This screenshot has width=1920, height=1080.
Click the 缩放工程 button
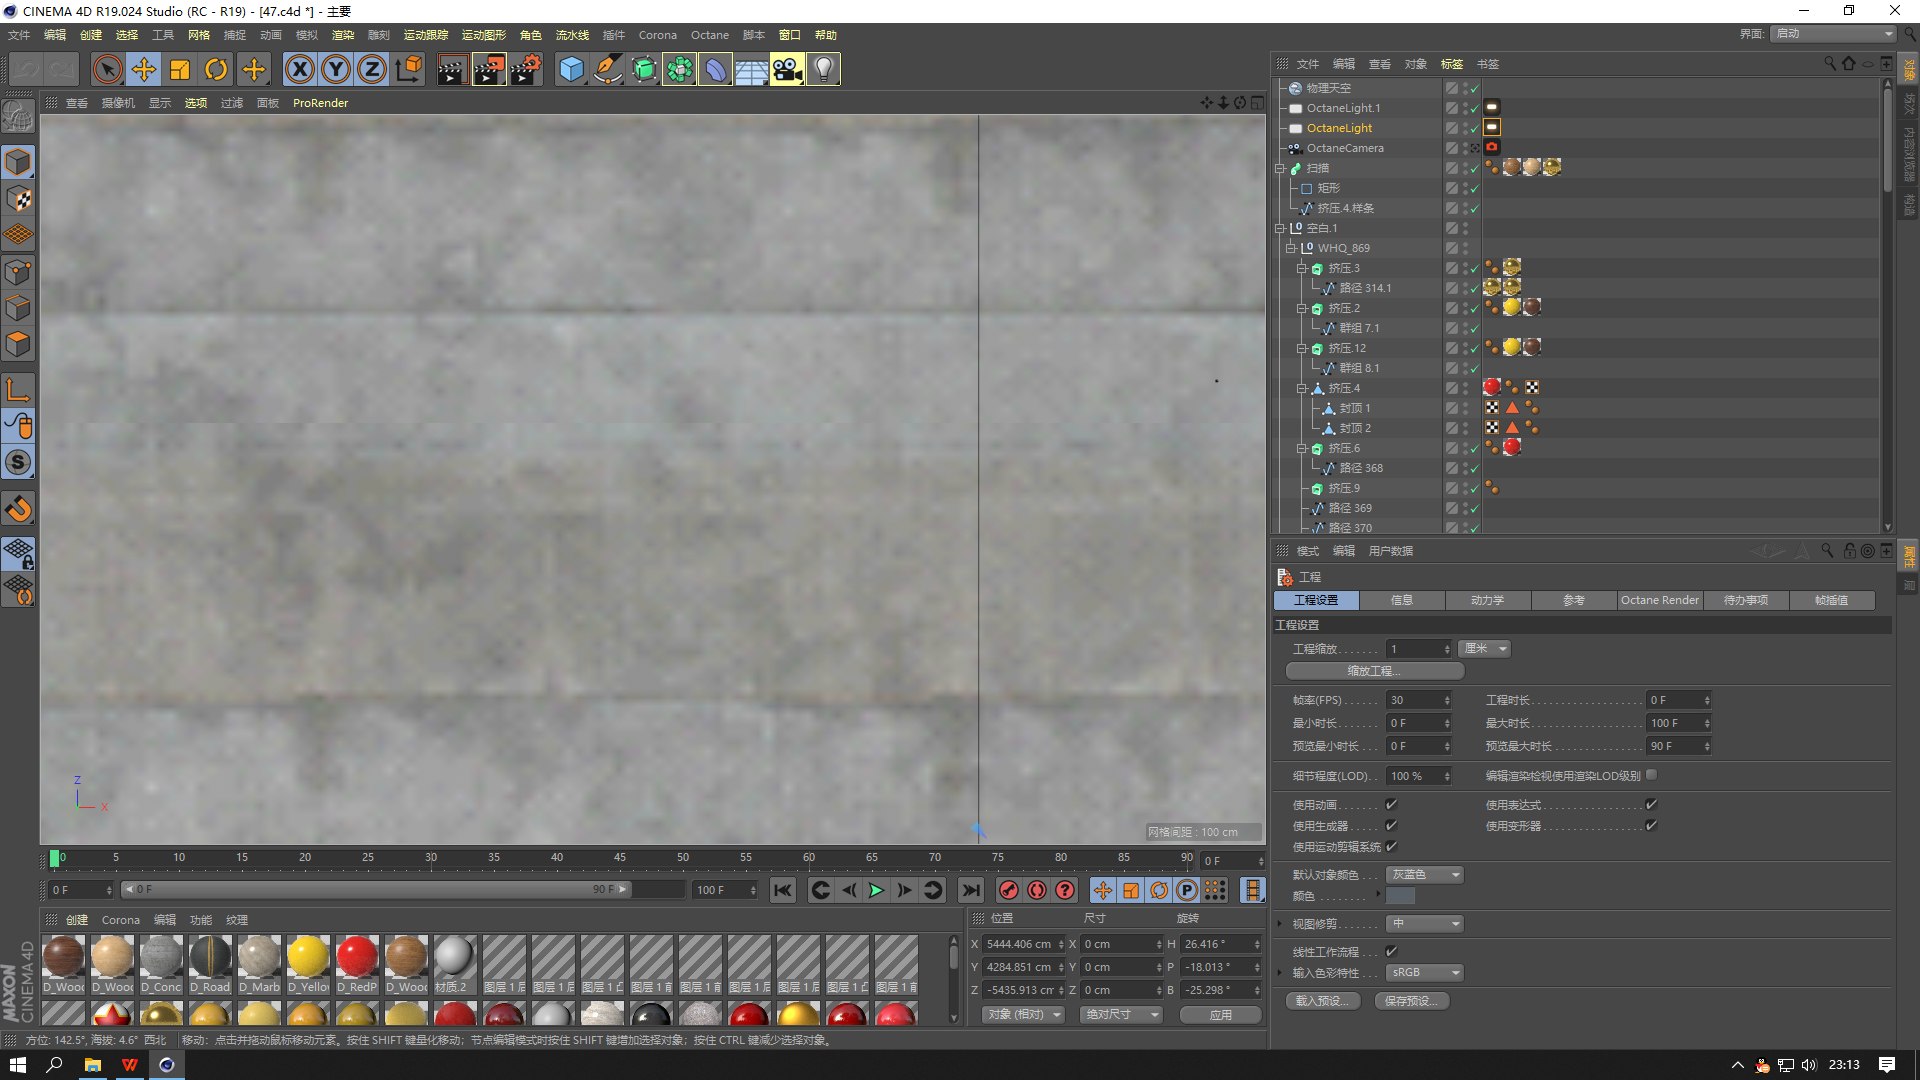[1375, 671]
